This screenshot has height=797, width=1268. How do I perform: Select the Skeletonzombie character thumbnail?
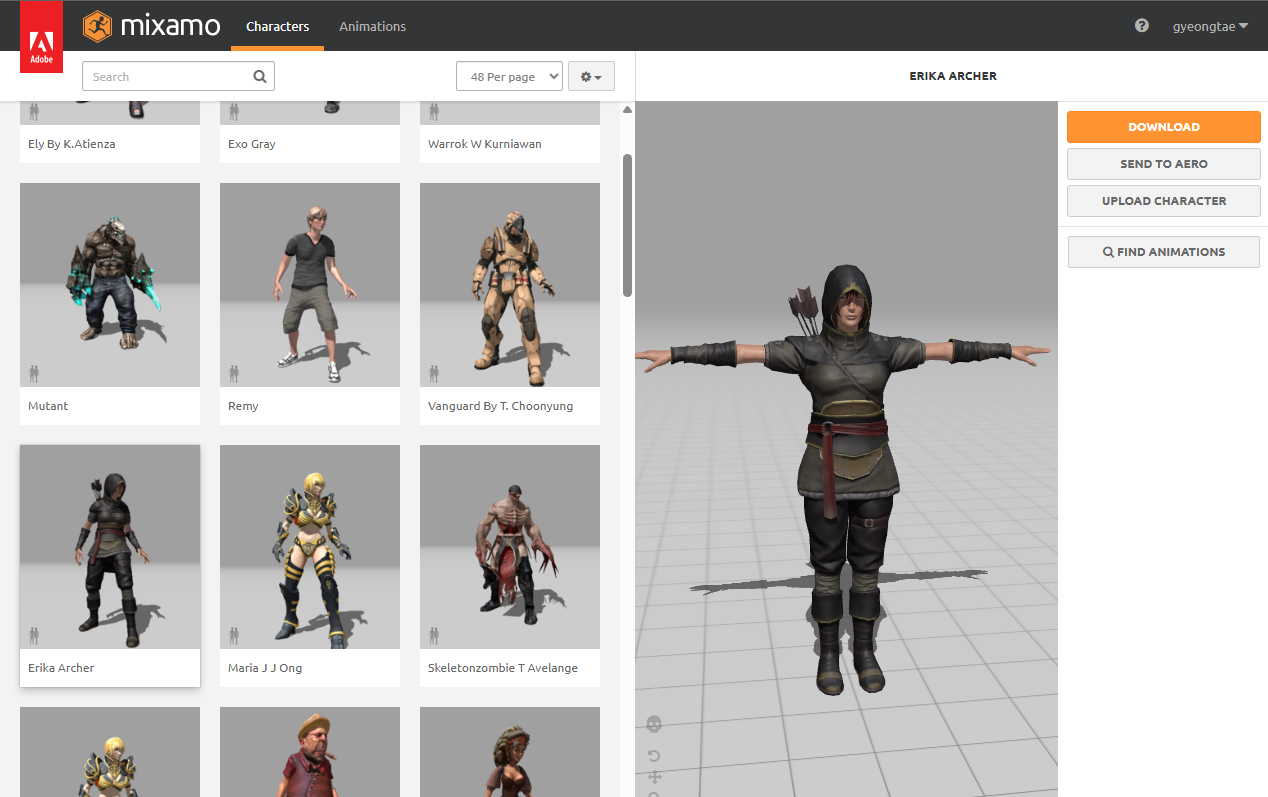pos(510,547)
